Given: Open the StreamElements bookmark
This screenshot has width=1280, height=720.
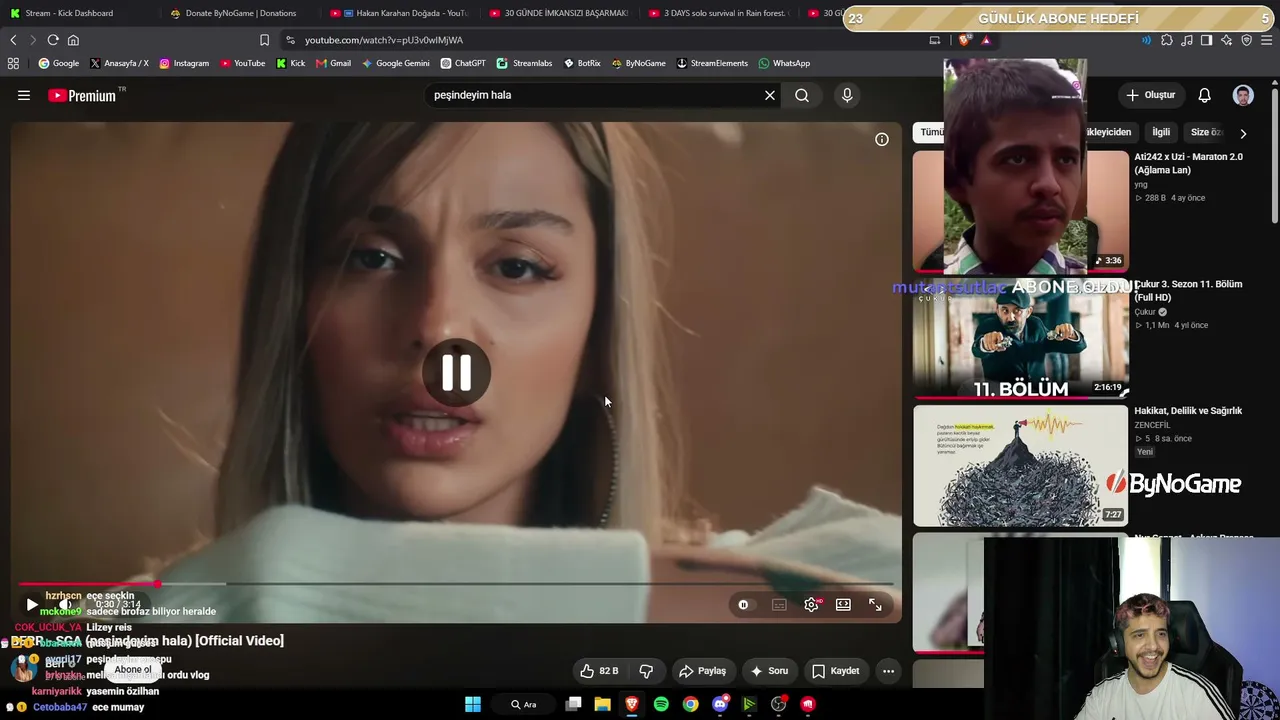Looking at the screenshot, I should tap(712, 63).
